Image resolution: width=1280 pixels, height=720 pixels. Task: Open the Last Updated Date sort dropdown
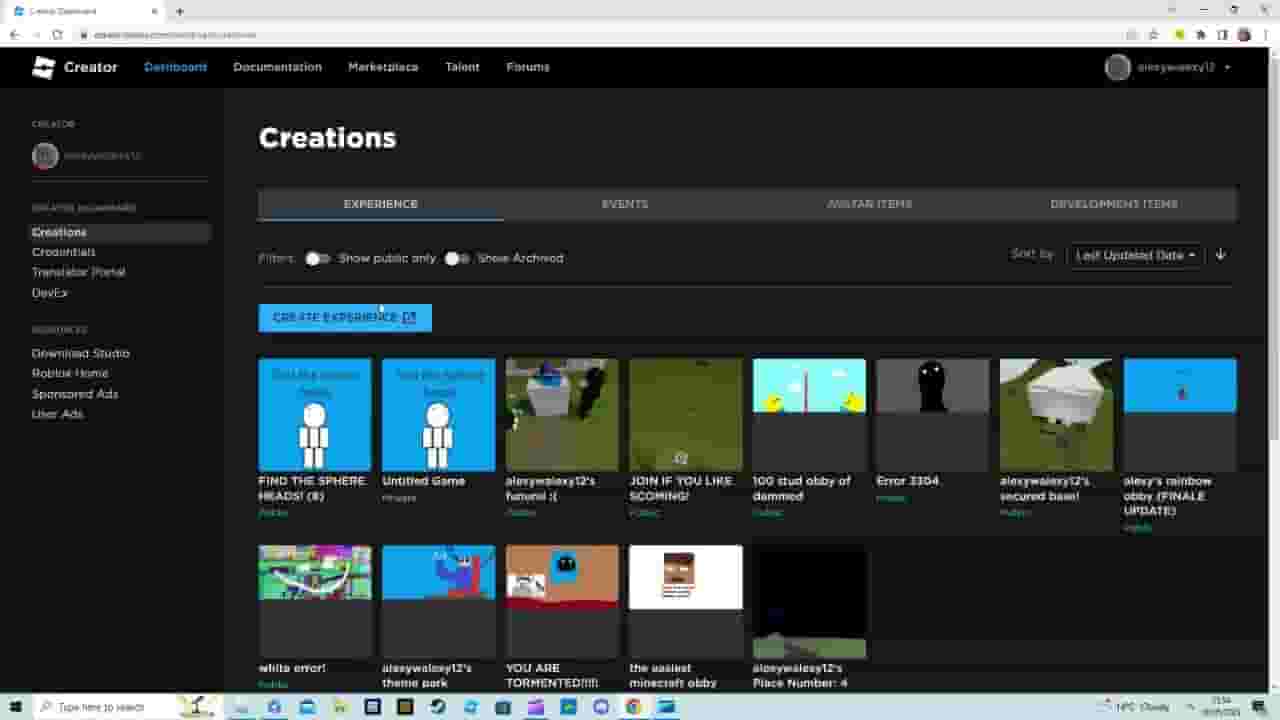pyautogui.click(x=1136, y=255)
